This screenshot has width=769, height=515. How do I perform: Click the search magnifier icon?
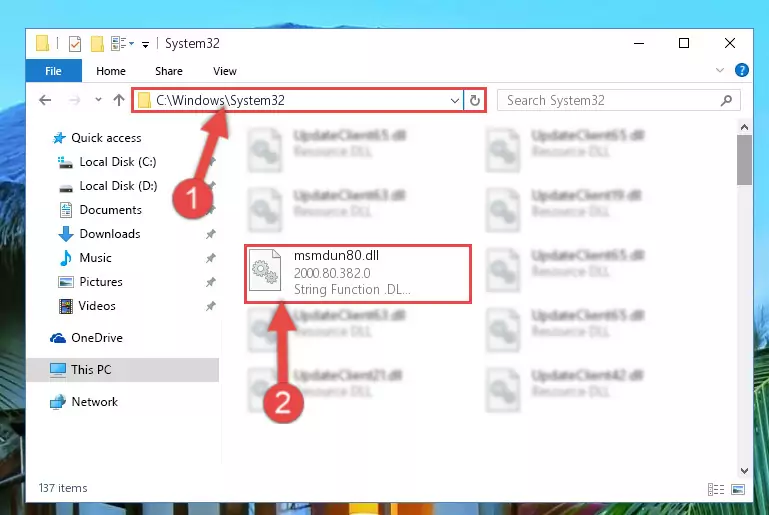[726, 101]
